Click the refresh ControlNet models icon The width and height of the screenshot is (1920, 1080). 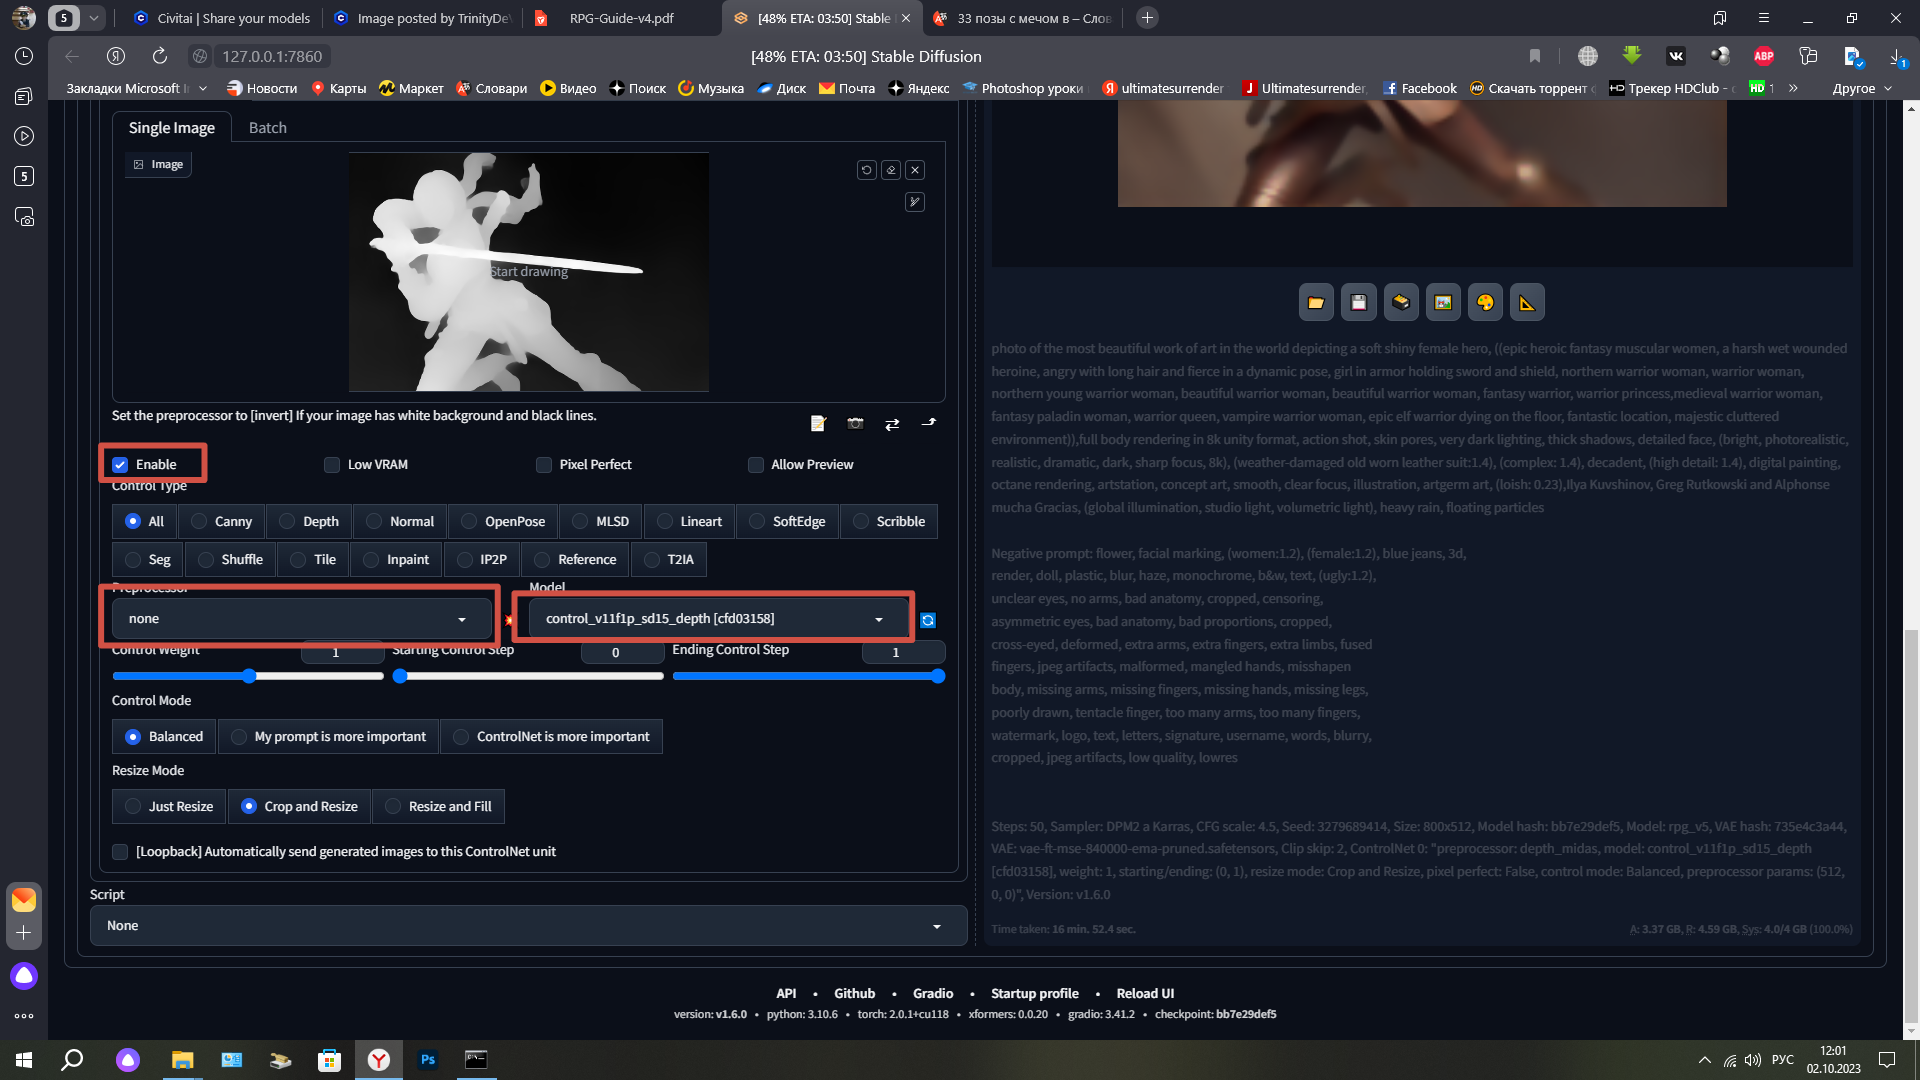point(928,621)
